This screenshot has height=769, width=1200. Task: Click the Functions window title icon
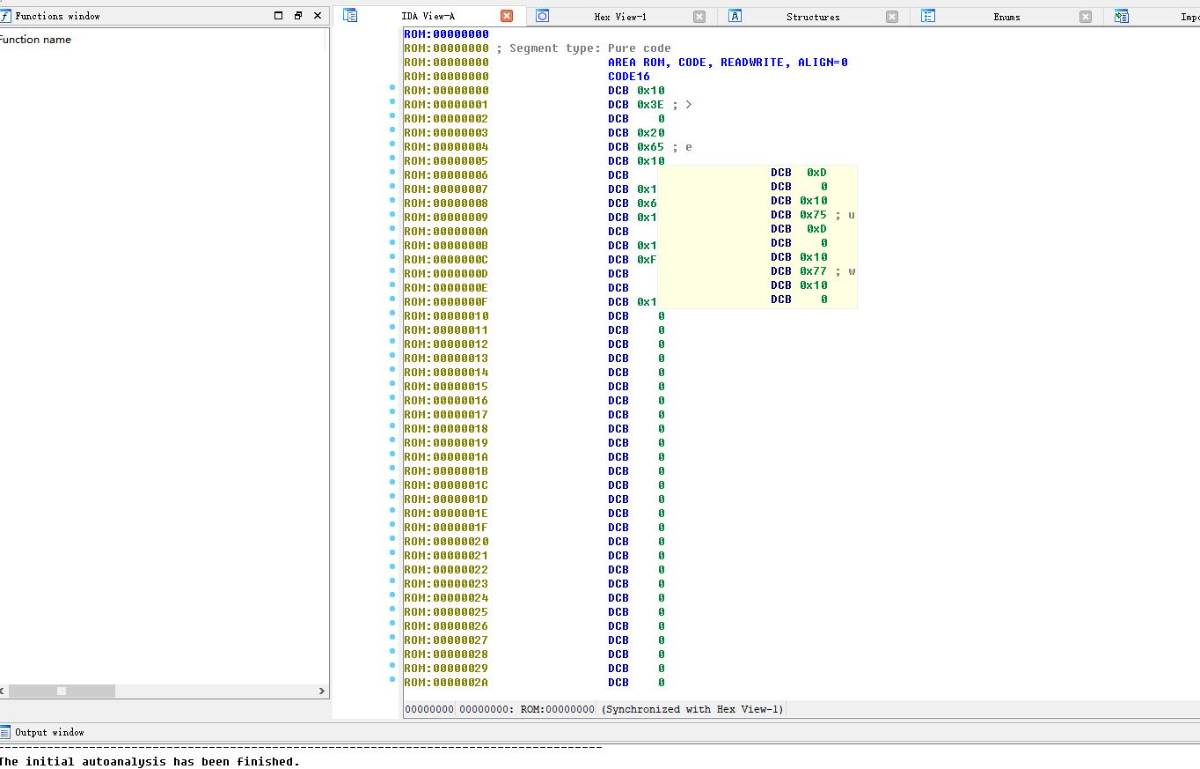[5, 16]
